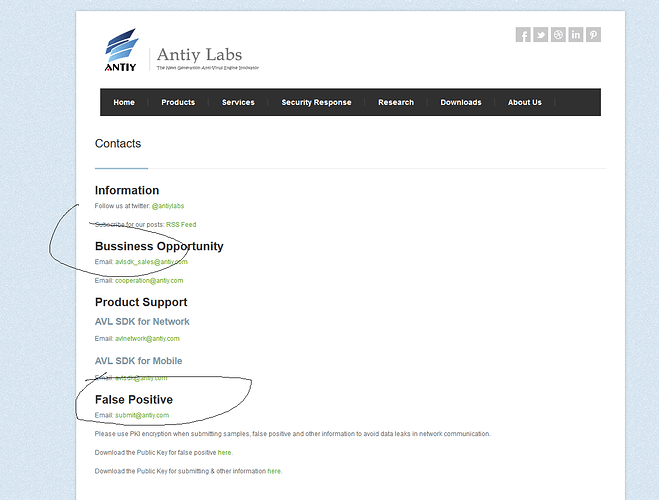Viewport: 659px width, 500px height.
Task: Go to Home in navigation bar
Action: pos(124,102)
